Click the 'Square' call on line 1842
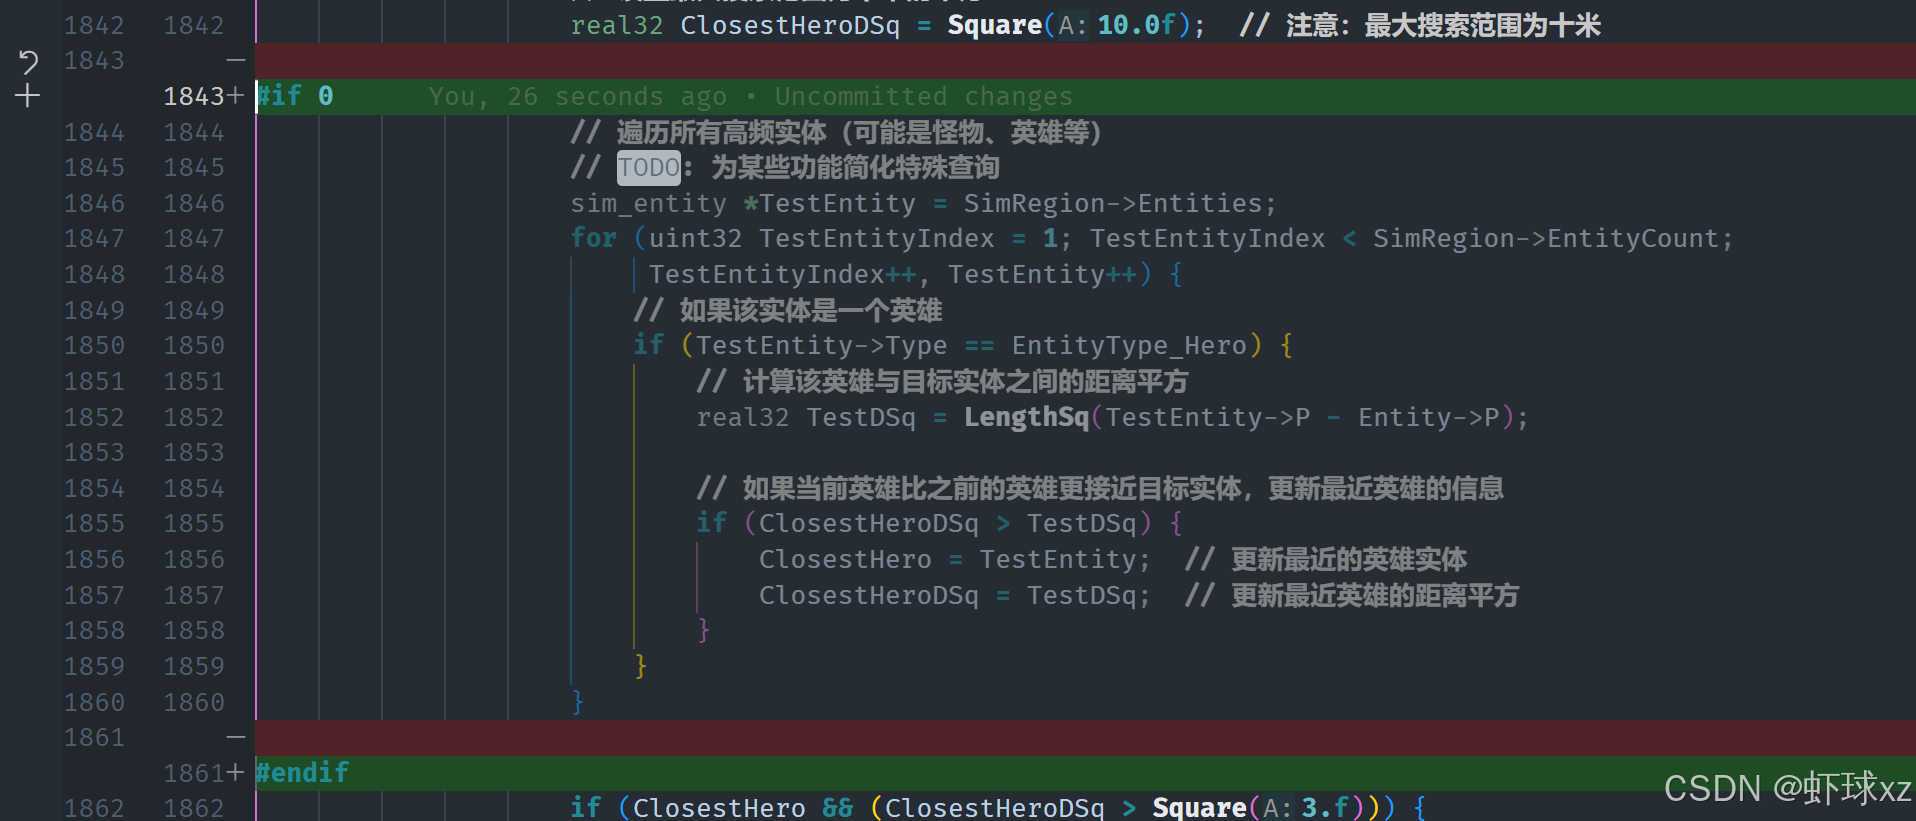The height and width of the screenshot is (821, 1916). [x=994, y=25]
